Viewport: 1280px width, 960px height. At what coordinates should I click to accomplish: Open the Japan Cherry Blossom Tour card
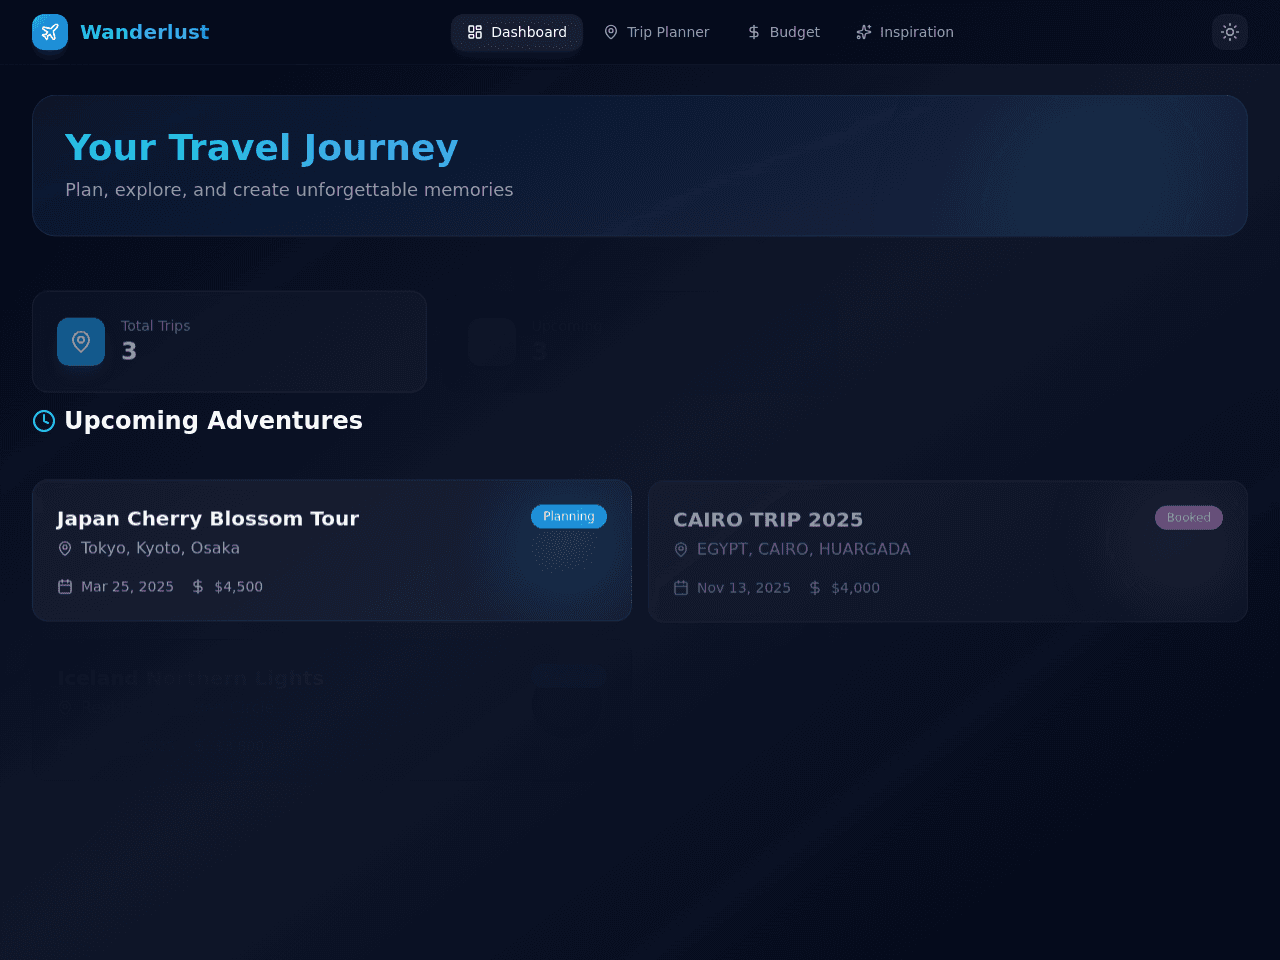pos(332,550)
